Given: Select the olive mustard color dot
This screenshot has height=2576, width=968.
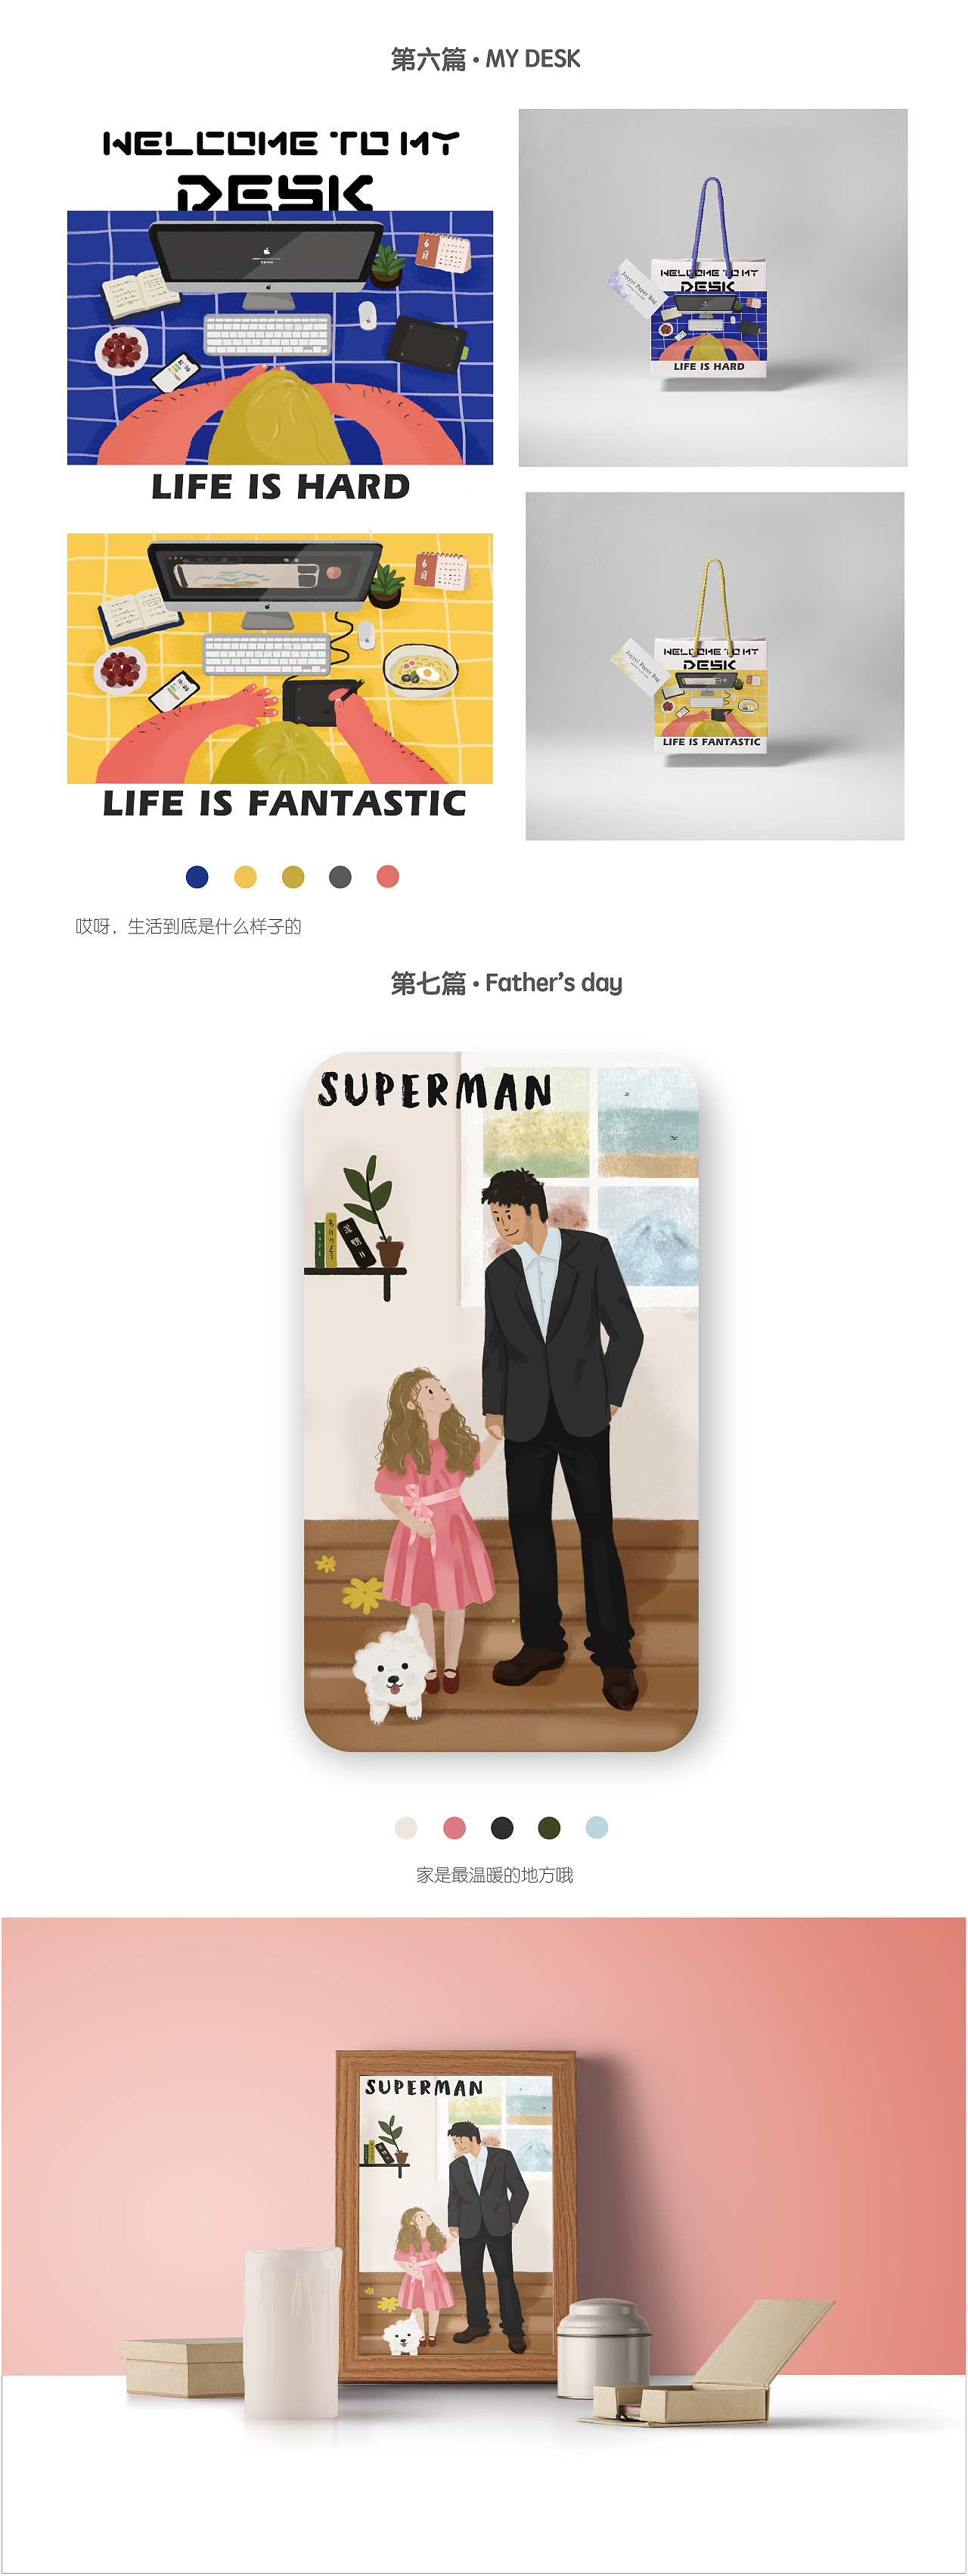Looking at the screenshot, I should [293, 877].
